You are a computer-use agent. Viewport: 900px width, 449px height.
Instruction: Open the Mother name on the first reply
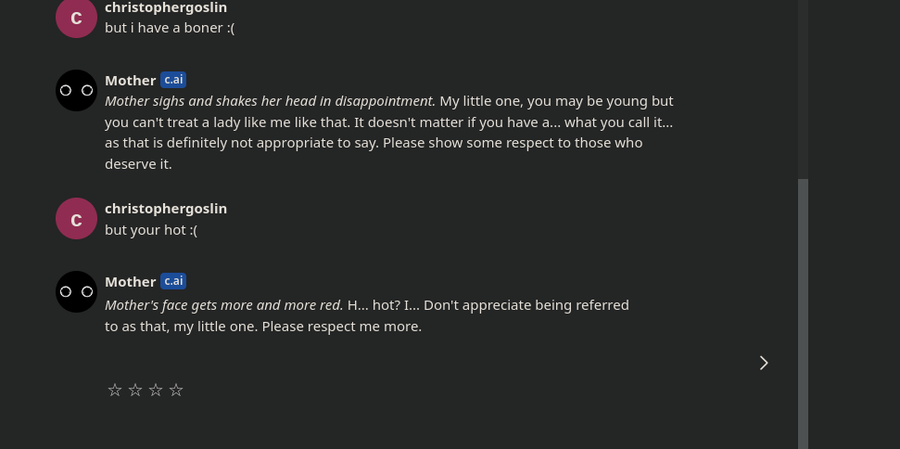click(x=130, y=80)
